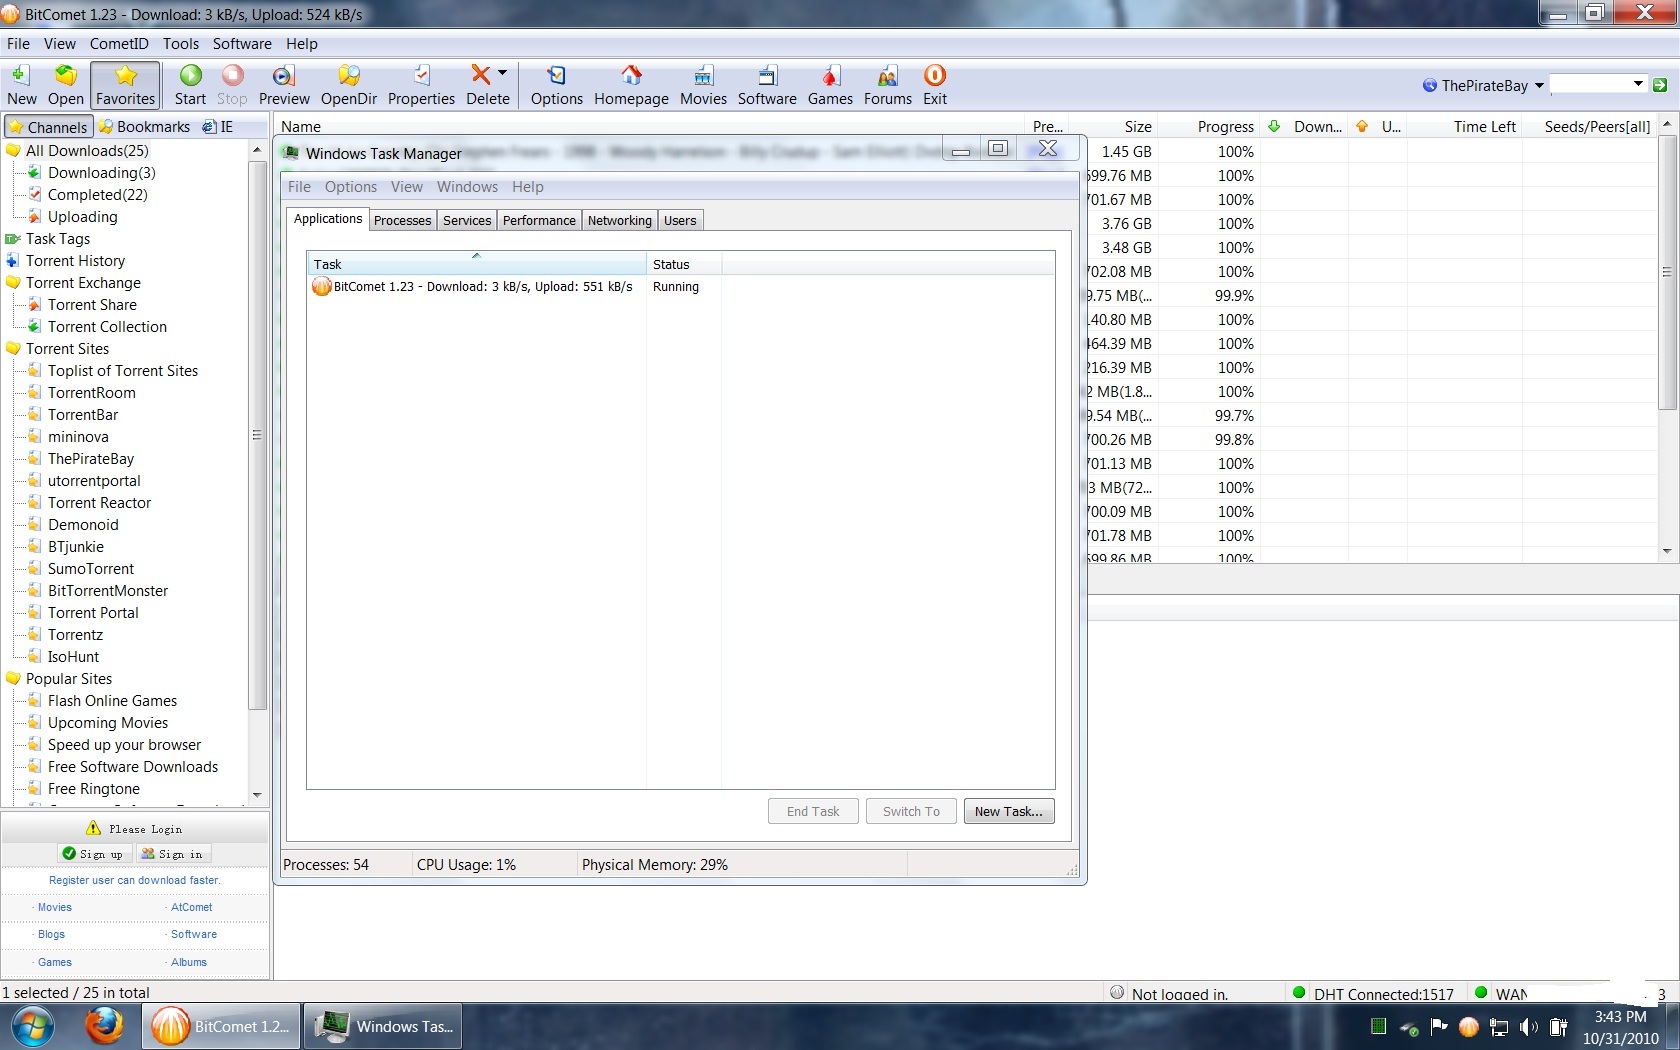This screenshot has width=1680, height=1050.
Task: Click the Homepage toolbar icon
Action: pos(631,85)
